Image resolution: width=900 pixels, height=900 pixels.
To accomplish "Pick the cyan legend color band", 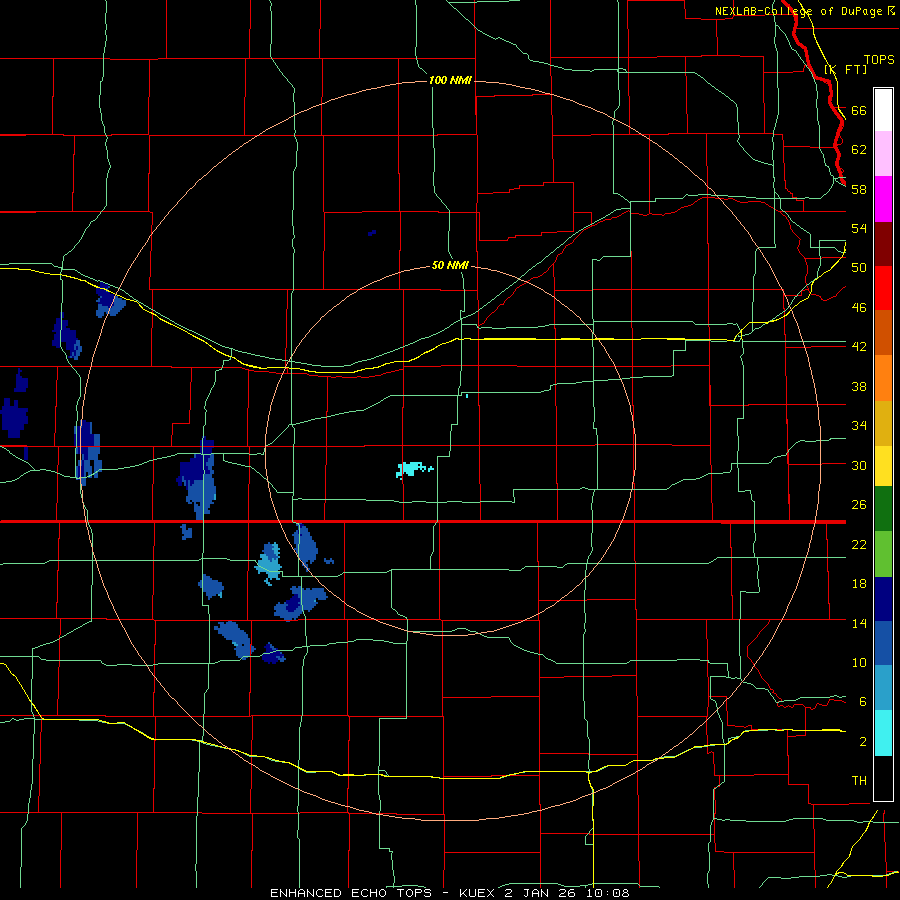I will coord(883,733).
